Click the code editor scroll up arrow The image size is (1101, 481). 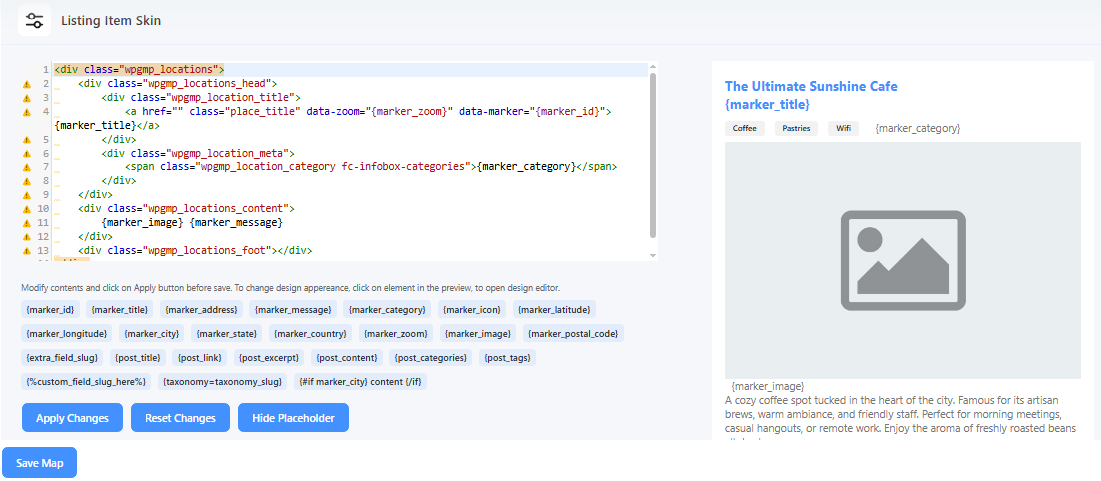(653, 67)
